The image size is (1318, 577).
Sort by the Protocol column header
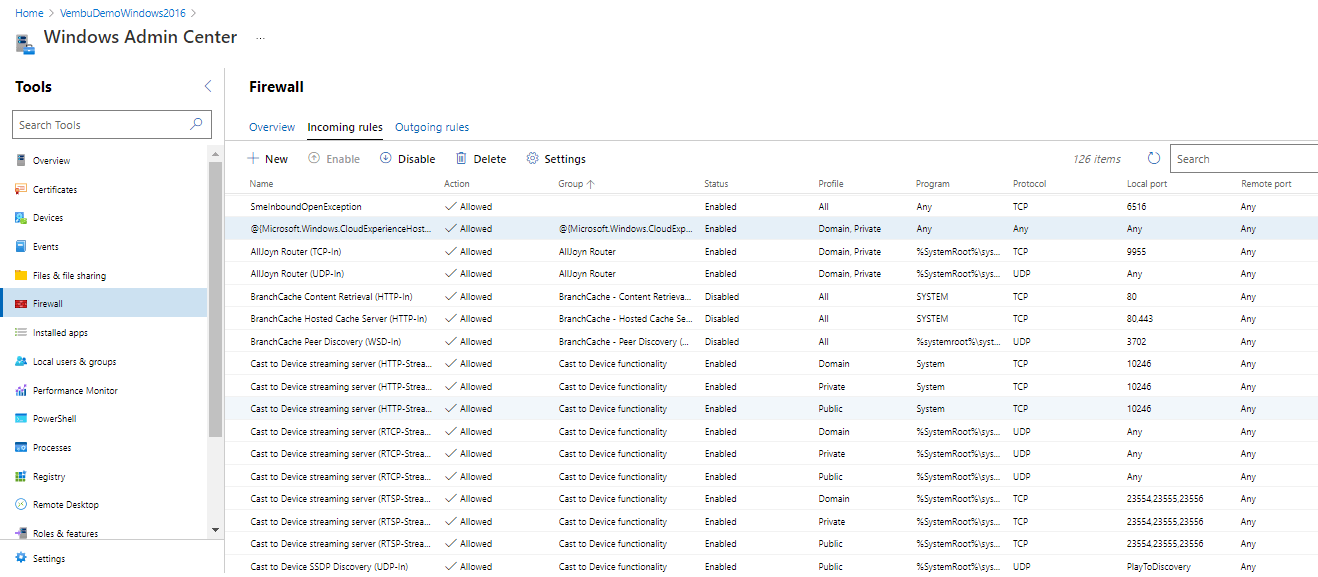tap(1030, 184)
